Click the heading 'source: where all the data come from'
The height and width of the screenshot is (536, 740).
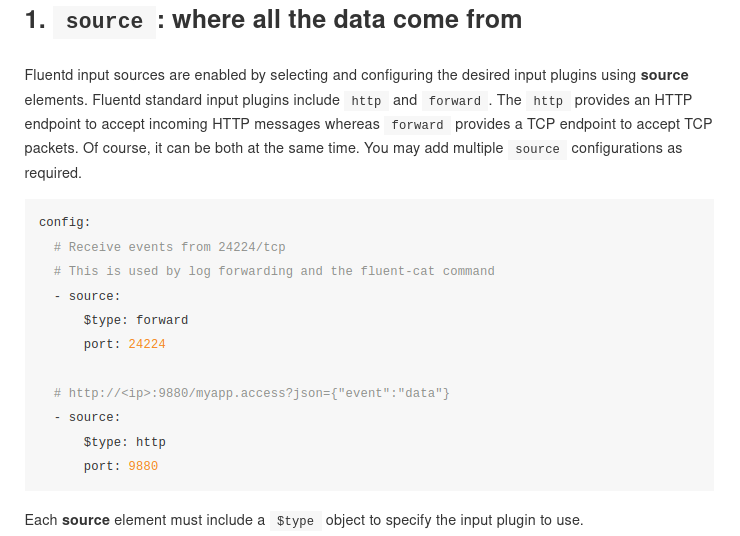click(273, 20)
